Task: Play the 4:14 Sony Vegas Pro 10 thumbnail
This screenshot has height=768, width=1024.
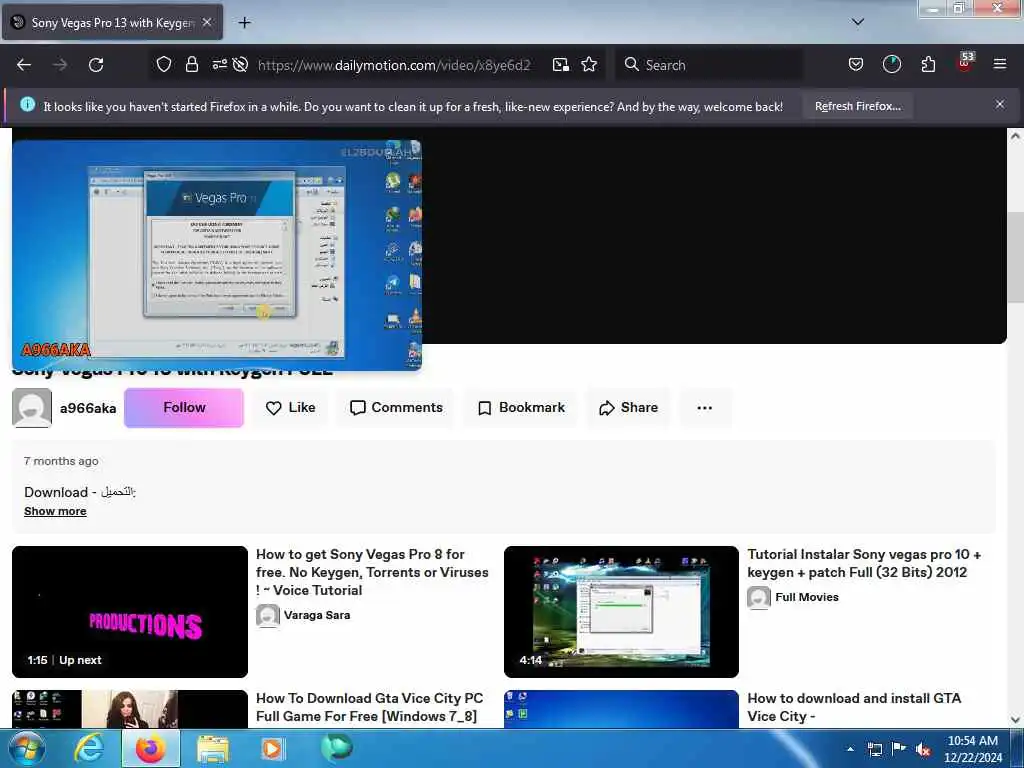Action: [x=621, y=612]
